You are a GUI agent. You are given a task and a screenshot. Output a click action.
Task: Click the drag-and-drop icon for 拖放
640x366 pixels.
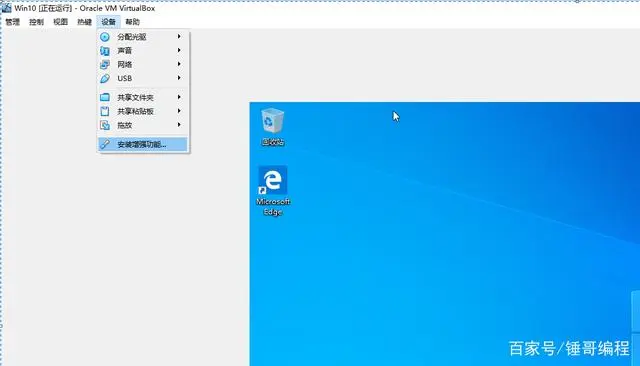(105, 125)
